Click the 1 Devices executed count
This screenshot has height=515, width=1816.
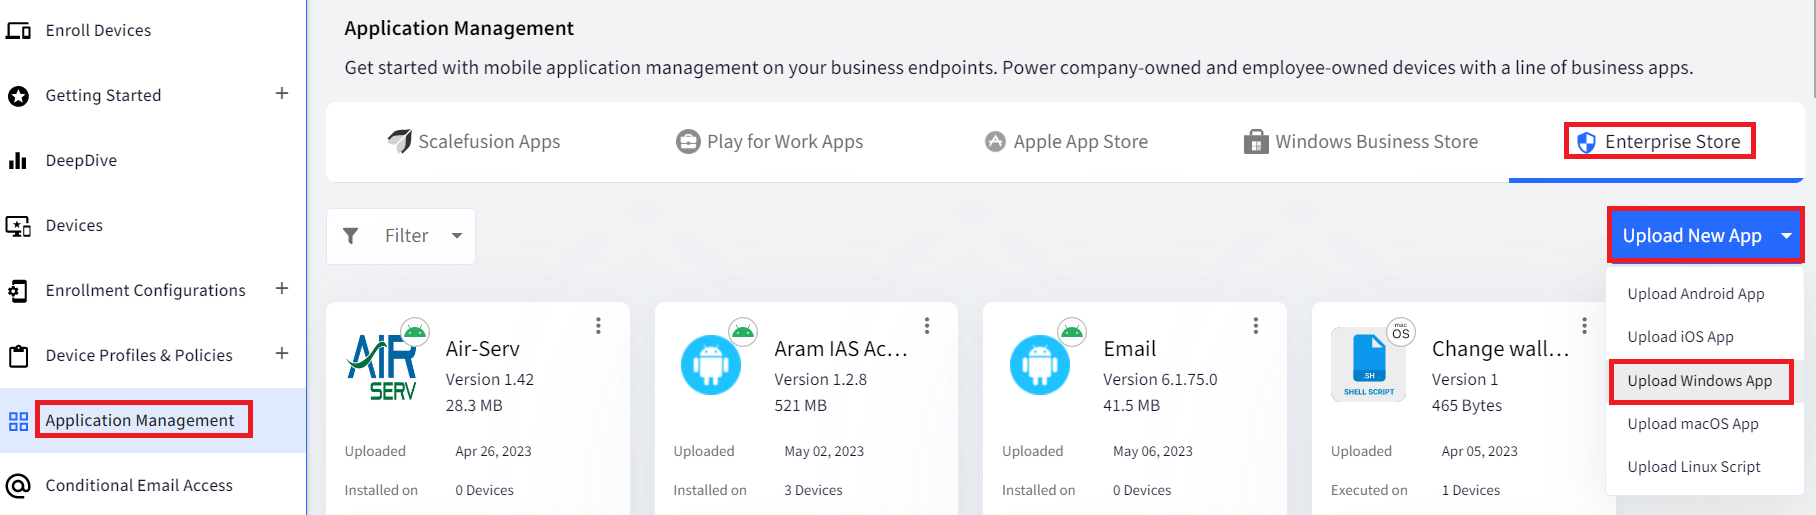[x=1471, y=491]
